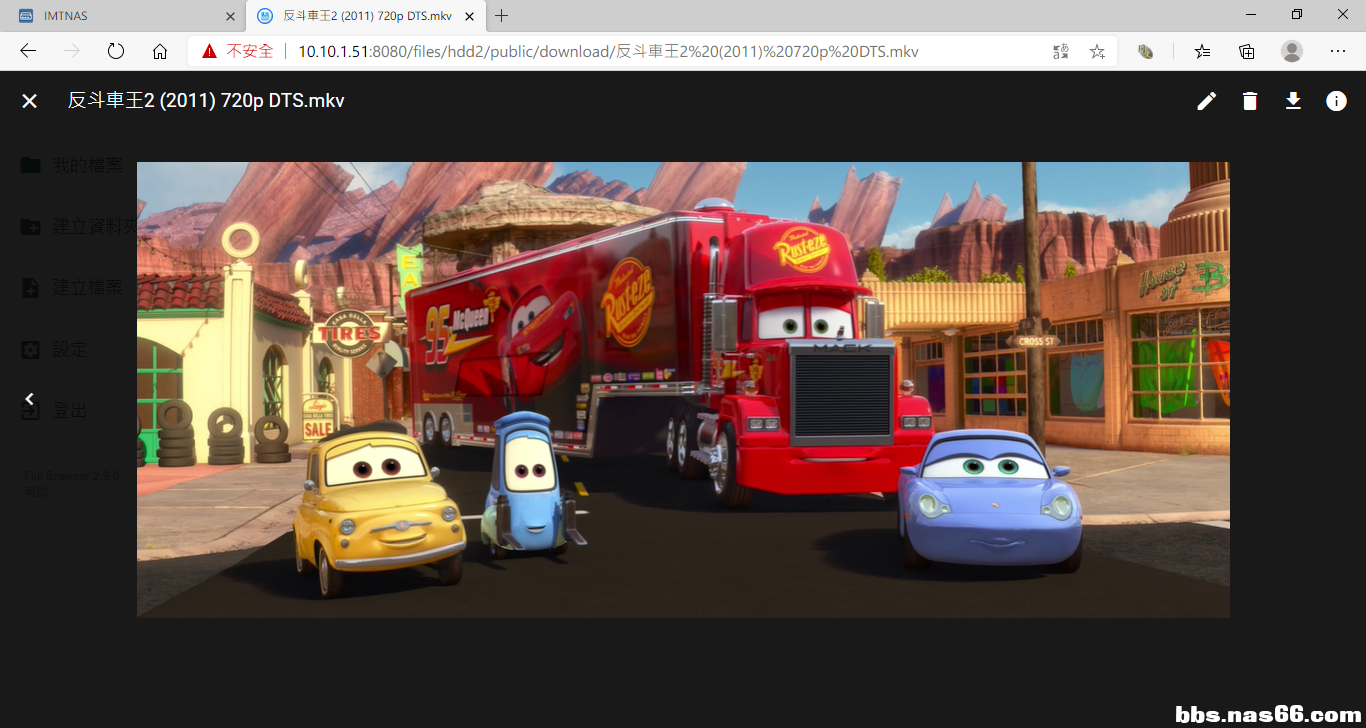This screenshot has height=728, width=1366.
Task: Click the Cars movie preview image
Action: [683, 389]
